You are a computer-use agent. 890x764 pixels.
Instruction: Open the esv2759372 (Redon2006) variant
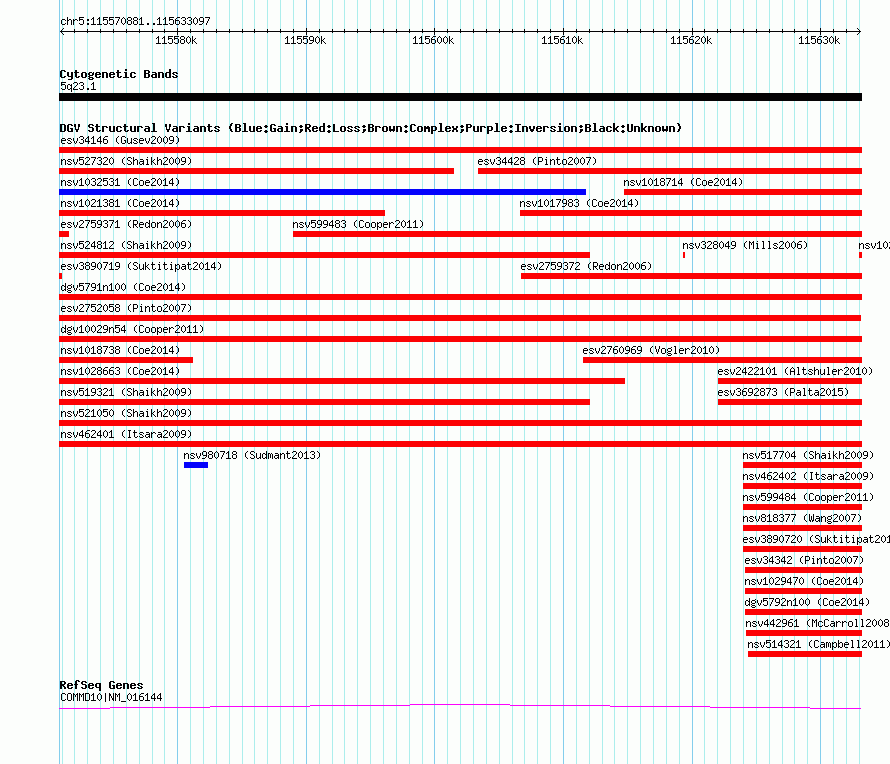(x=586, y=266)
